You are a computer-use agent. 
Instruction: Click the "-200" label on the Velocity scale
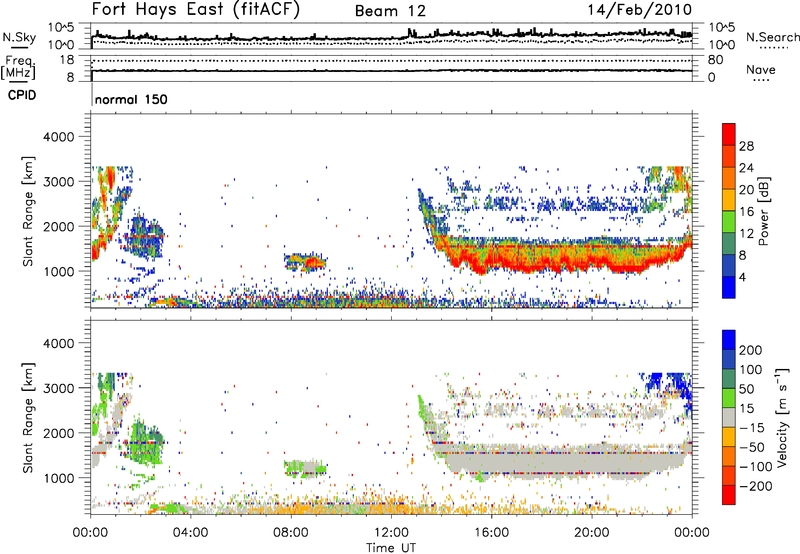755,486
